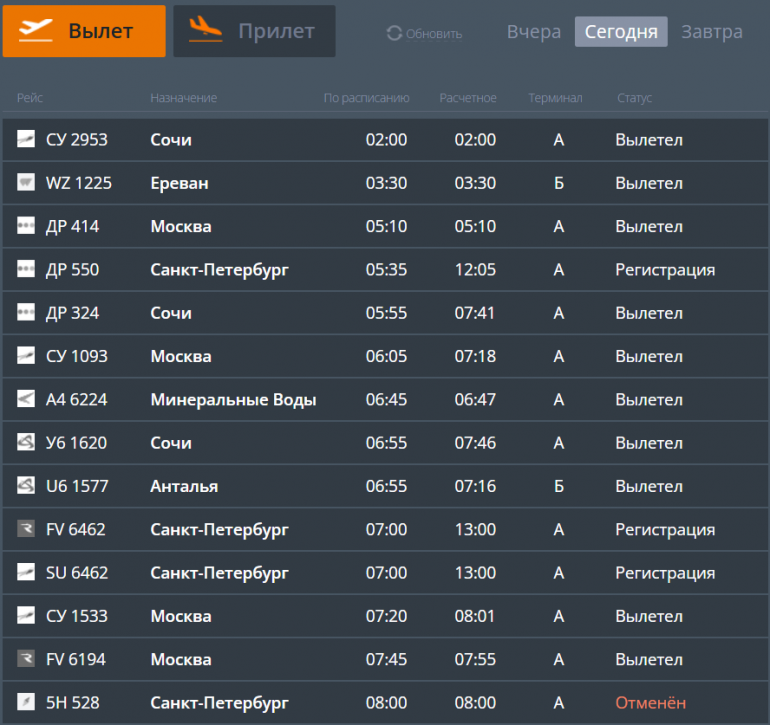Click the airline icon next to ДР 550
The image size is (770, 725).
click(26, 269)
